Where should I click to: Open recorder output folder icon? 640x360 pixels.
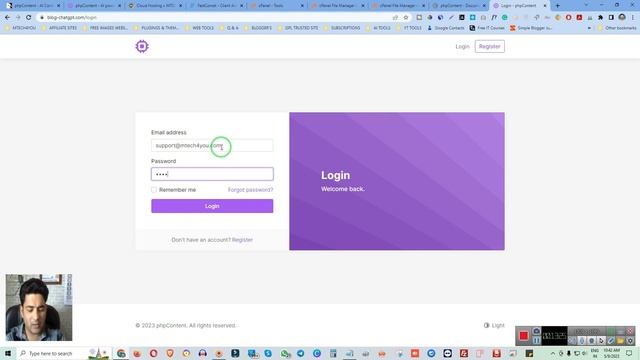coord(620,340)
